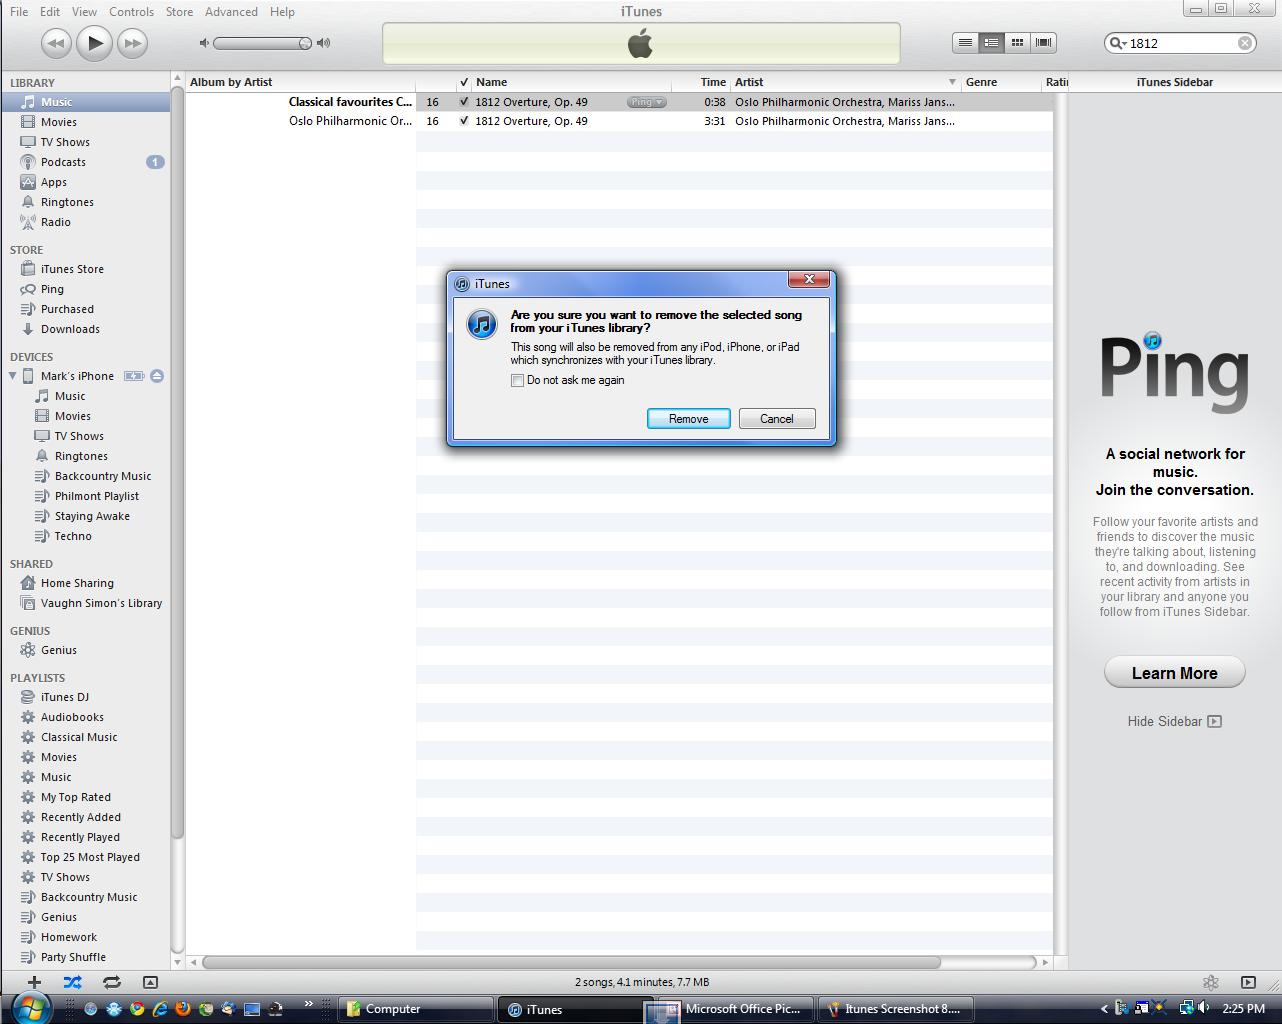Viewport: 1282px width, 1024px height.
Task: Switch to list view icon
Action: 965,42
